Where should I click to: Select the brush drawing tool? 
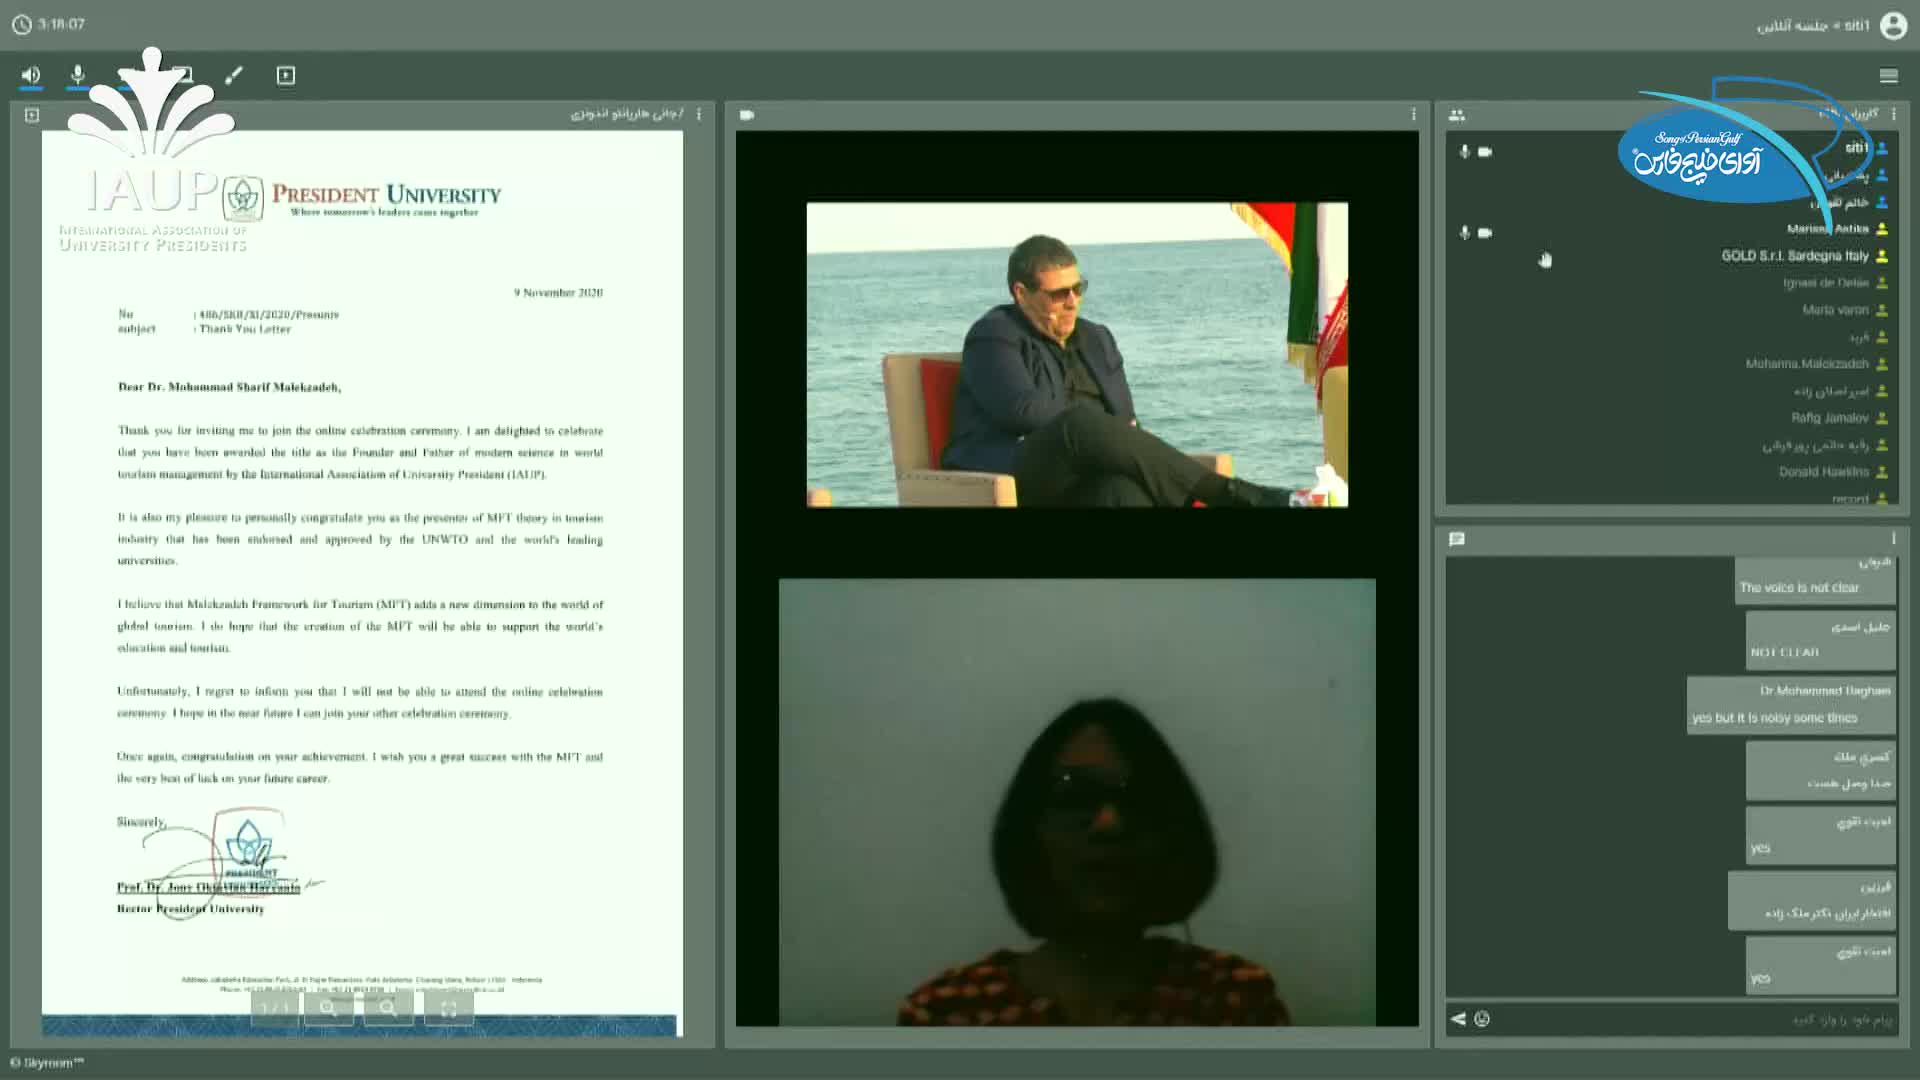click(x=234, y=76)
